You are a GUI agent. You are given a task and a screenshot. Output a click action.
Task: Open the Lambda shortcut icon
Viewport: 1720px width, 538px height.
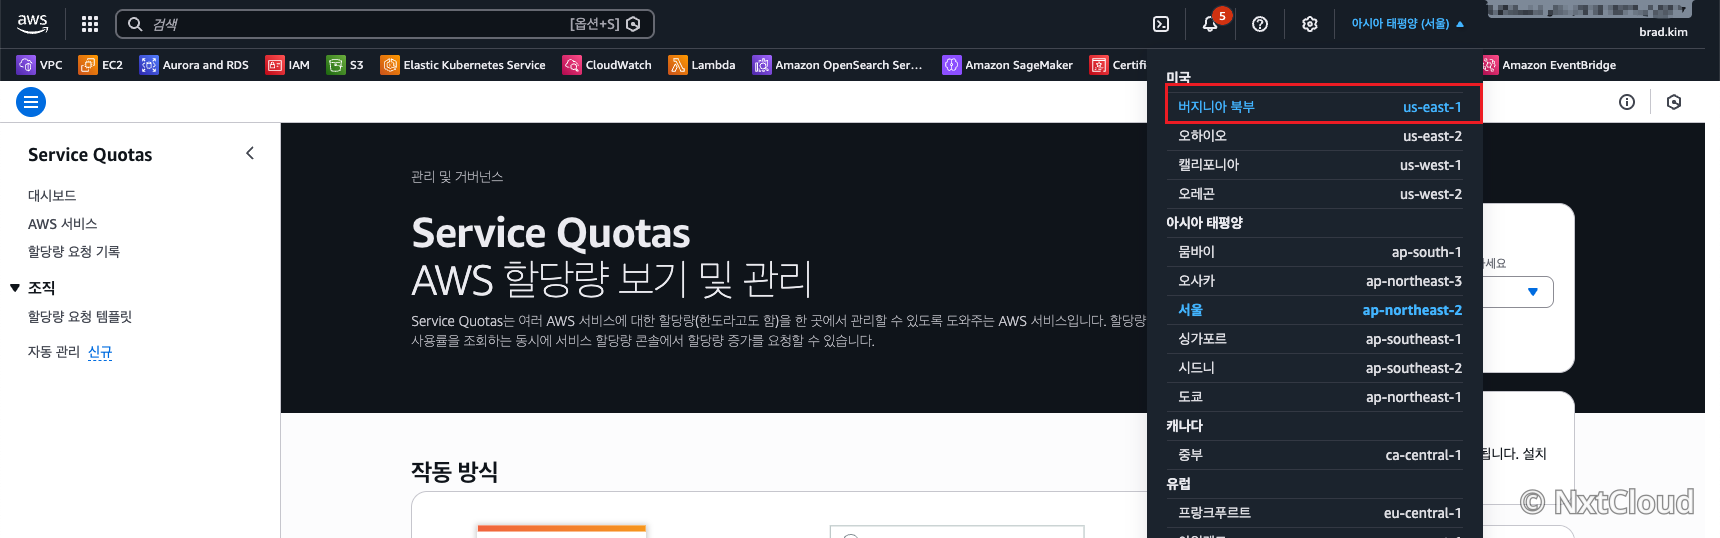[x=678, y=65]
